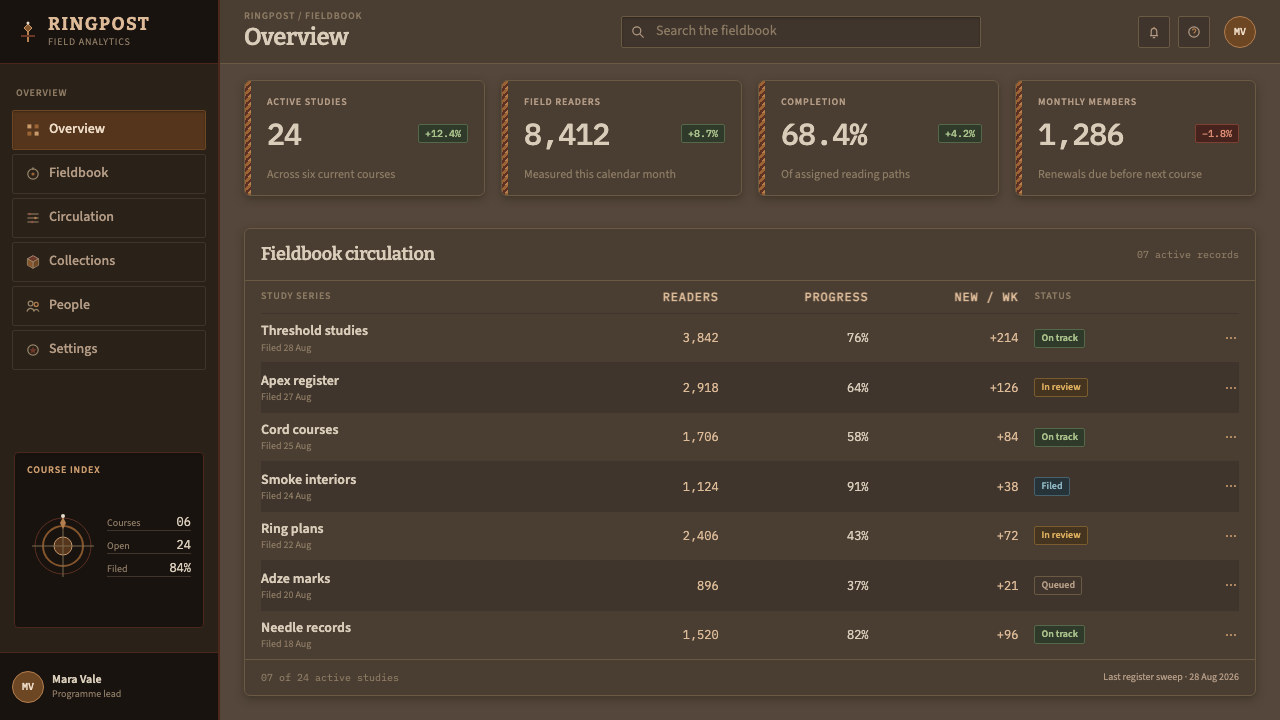Click the Ringpost logo mark

pyautogui.click(x=28, y=31)
